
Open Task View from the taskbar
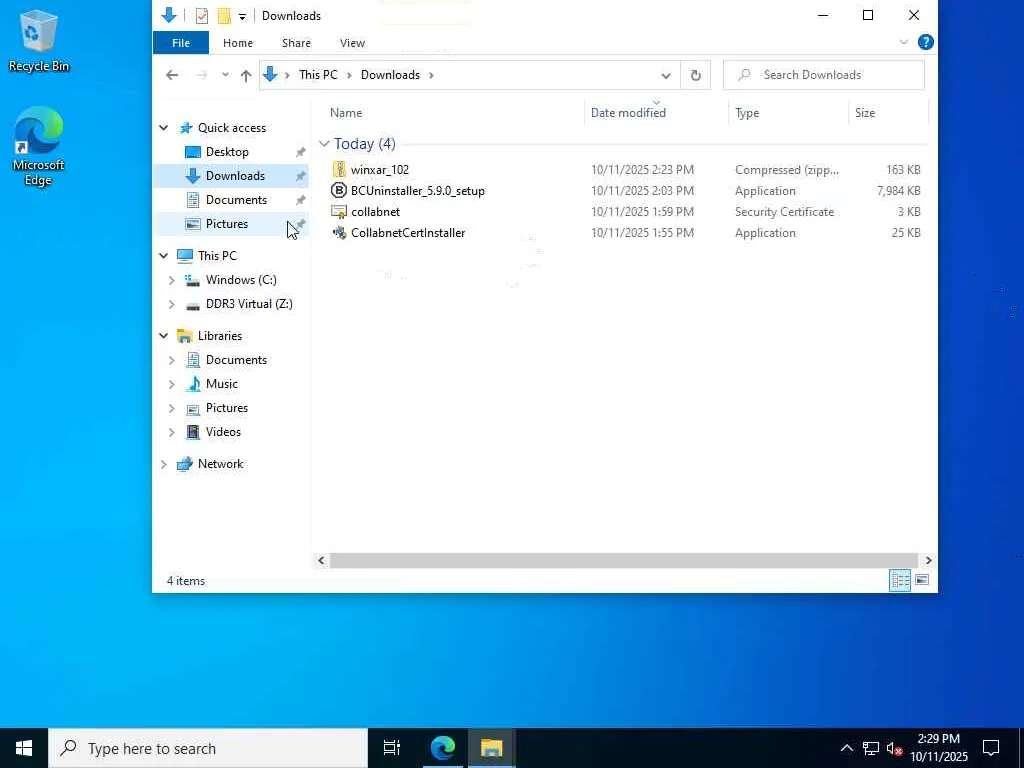pos(392,748)
